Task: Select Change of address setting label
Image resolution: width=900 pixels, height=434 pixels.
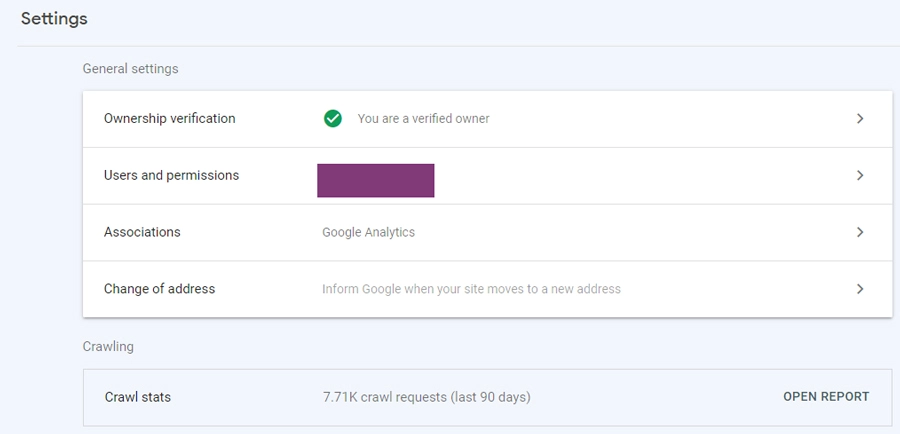Action: pyautogui.click(x=159, y=289)
